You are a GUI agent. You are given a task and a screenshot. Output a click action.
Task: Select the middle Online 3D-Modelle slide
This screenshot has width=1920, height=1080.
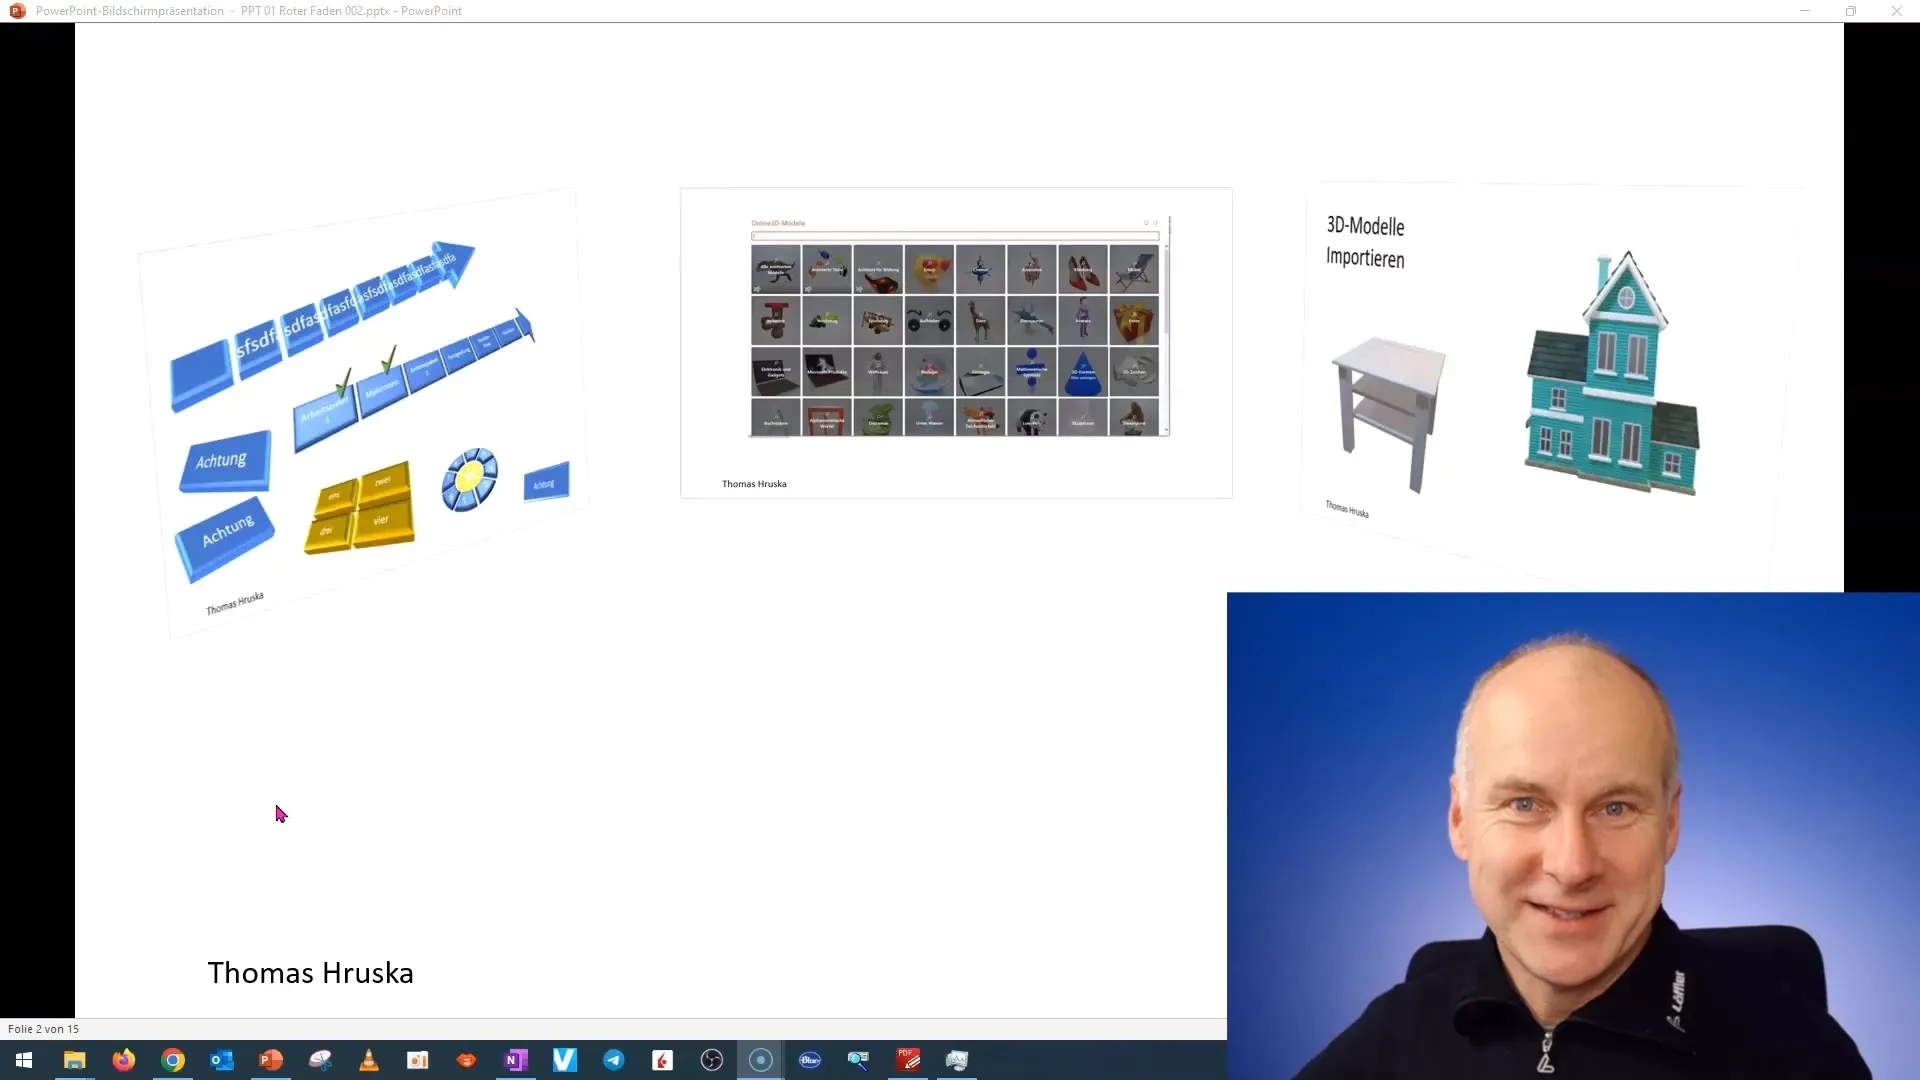(956, 342)
